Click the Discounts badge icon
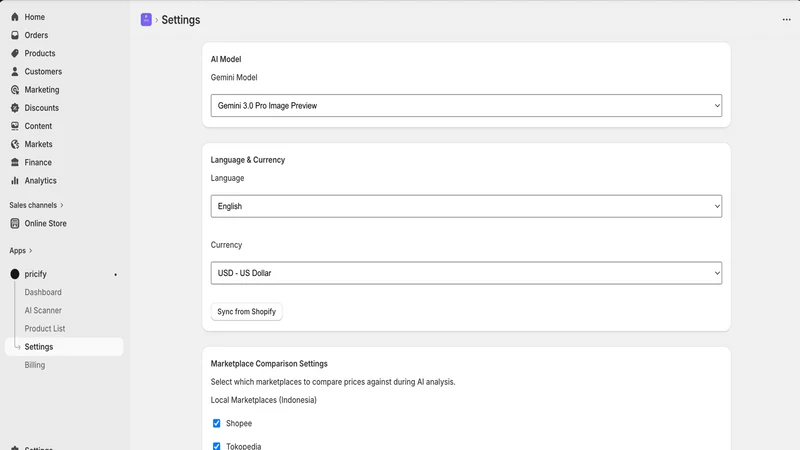800x450 pixels. 15,108
